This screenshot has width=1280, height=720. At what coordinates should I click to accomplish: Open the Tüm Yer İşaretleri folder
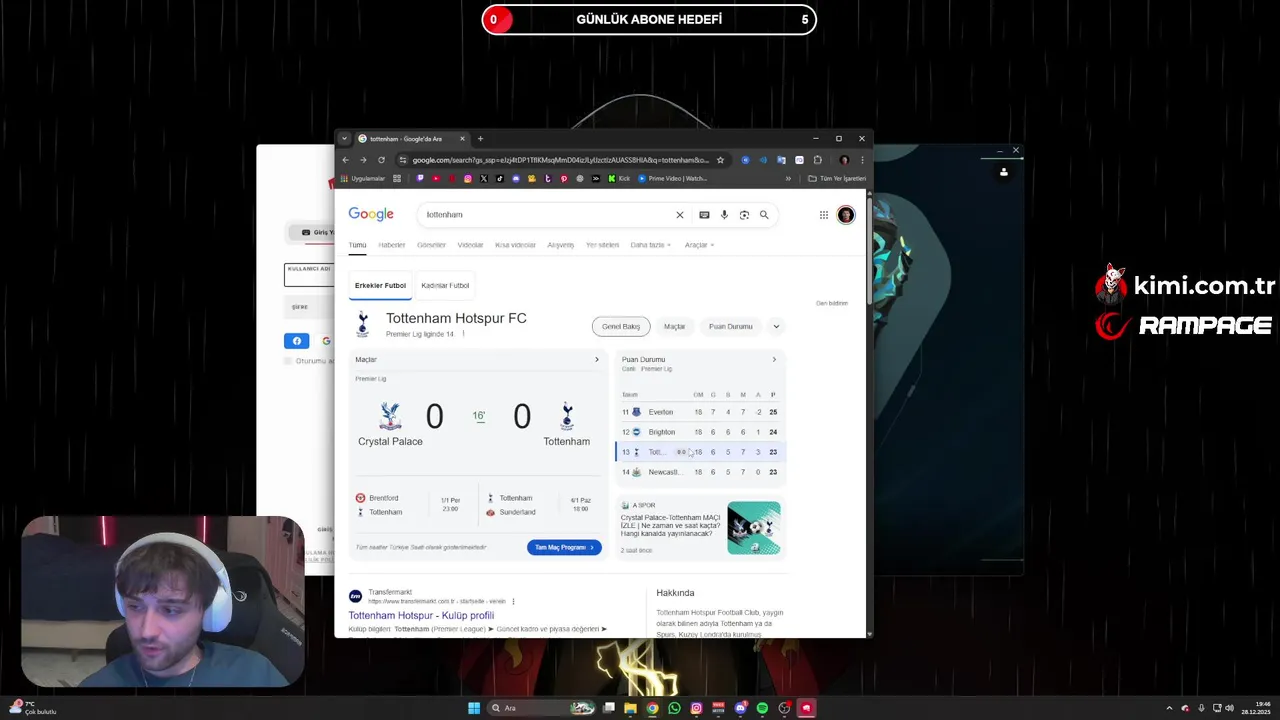pos(837,179)
